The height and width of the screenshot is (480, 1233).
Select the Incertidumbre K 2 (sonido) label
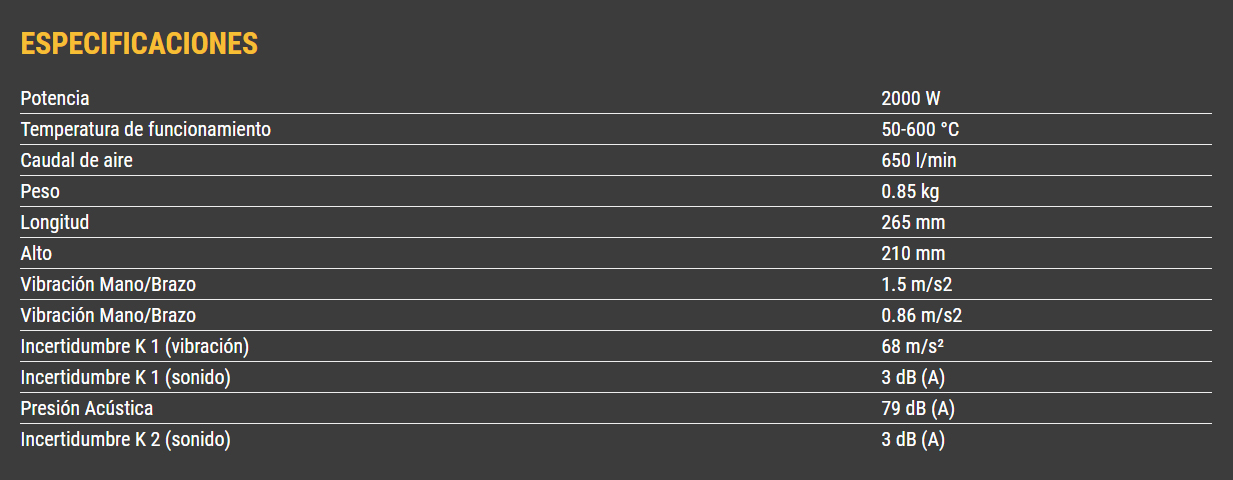(x=125, y=440)
